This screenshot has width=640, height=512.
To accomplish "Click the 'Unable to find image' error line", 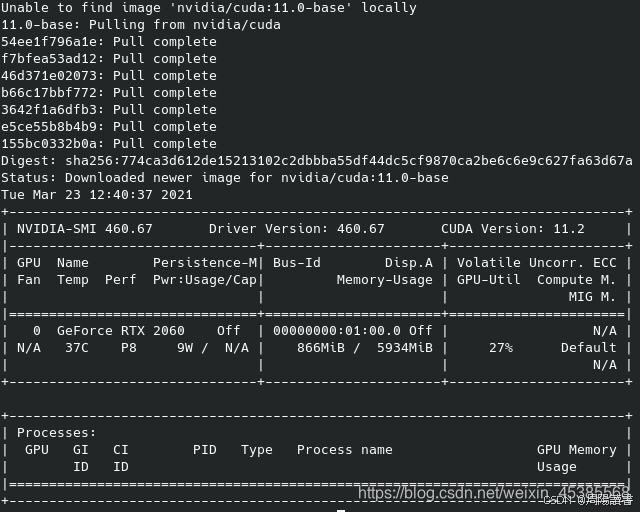I will (x=209, y=8).
